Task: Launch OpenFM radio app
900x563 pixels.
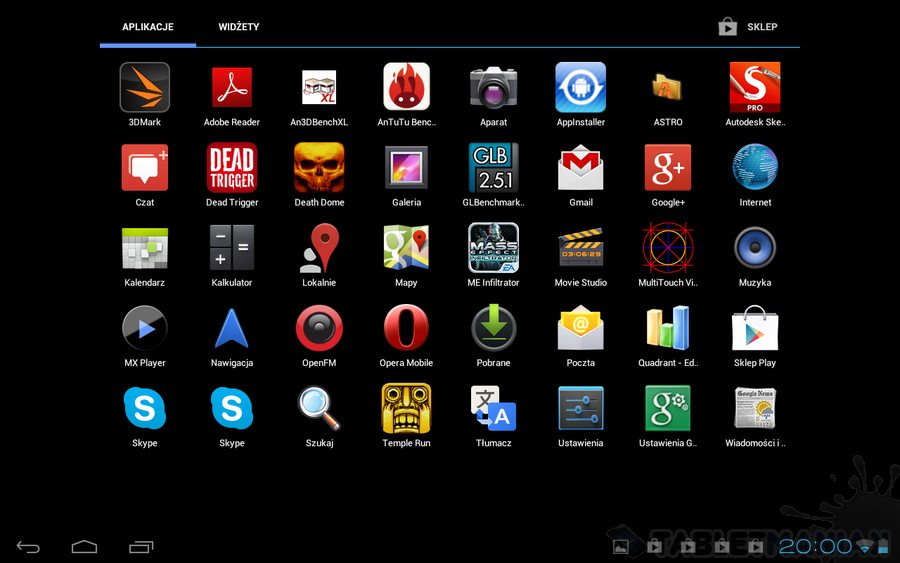Action: click(319, 328)
